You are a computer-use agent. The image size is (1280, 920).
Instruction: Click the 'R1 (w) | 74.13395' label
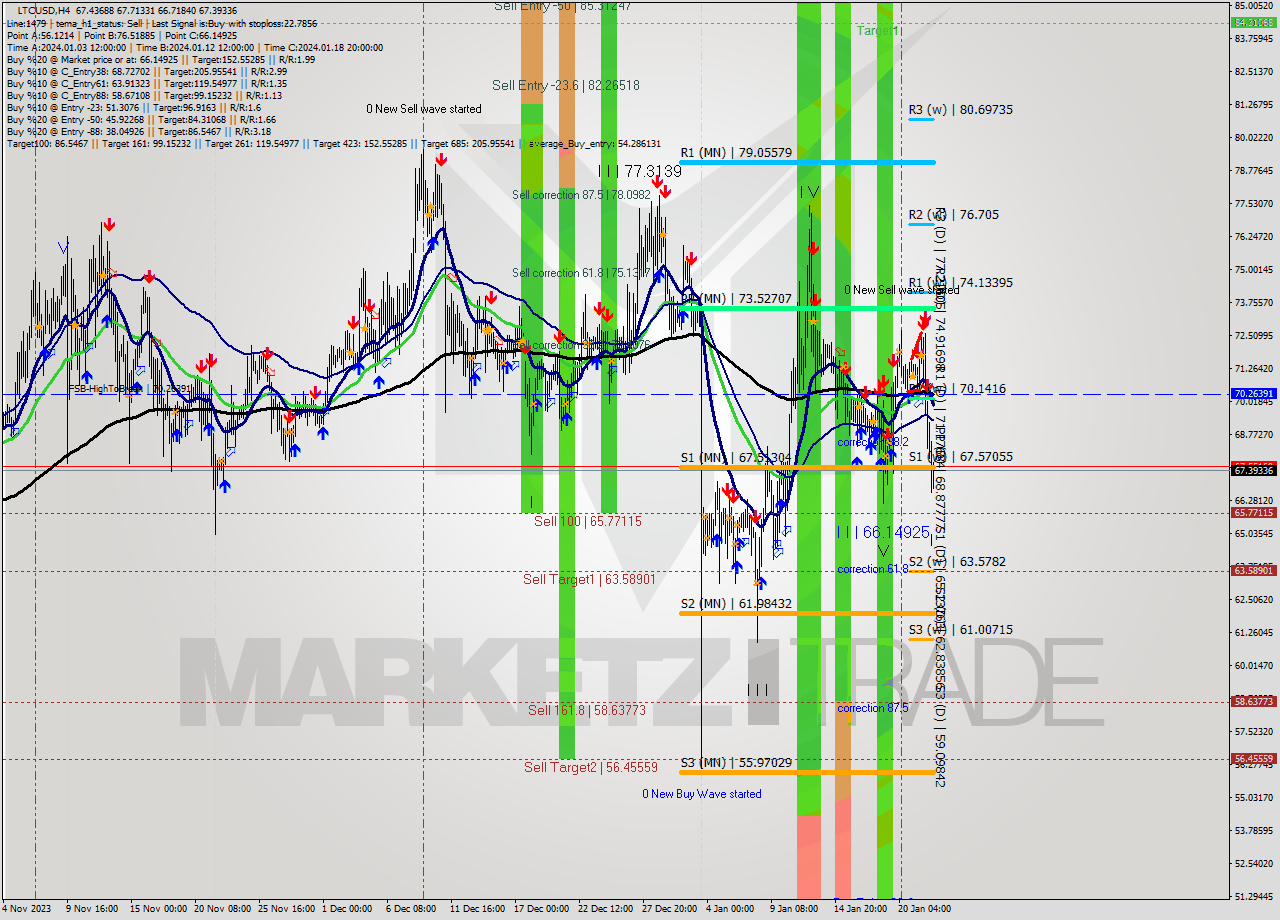click(x=960, y=282)
